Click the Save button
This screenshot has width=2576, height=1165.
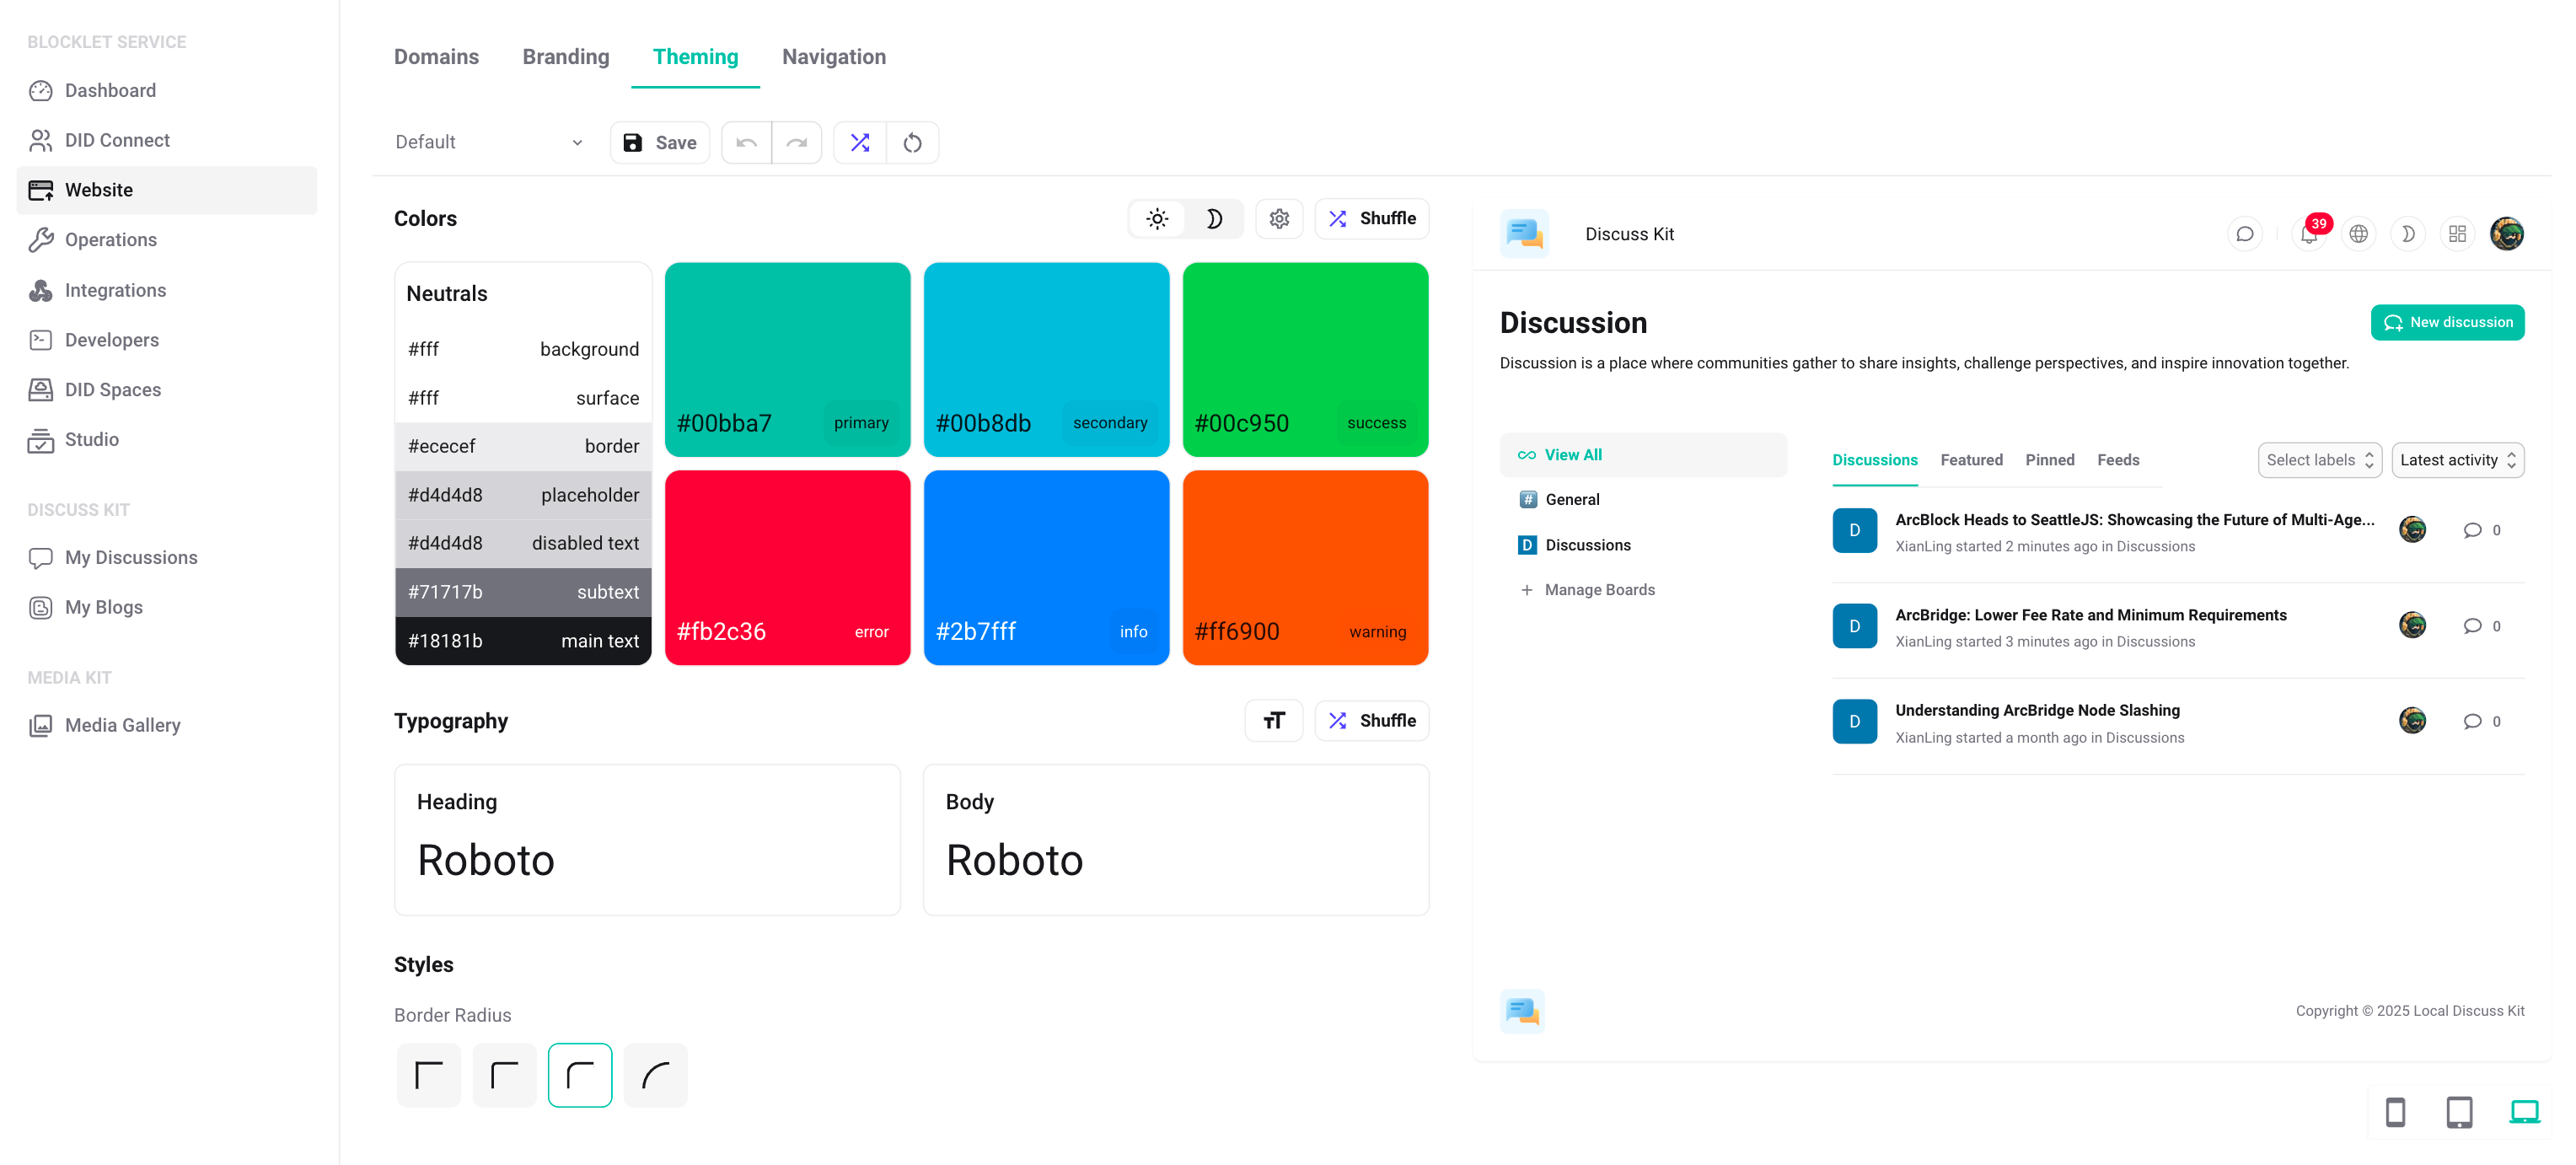[x=660, y=143]
